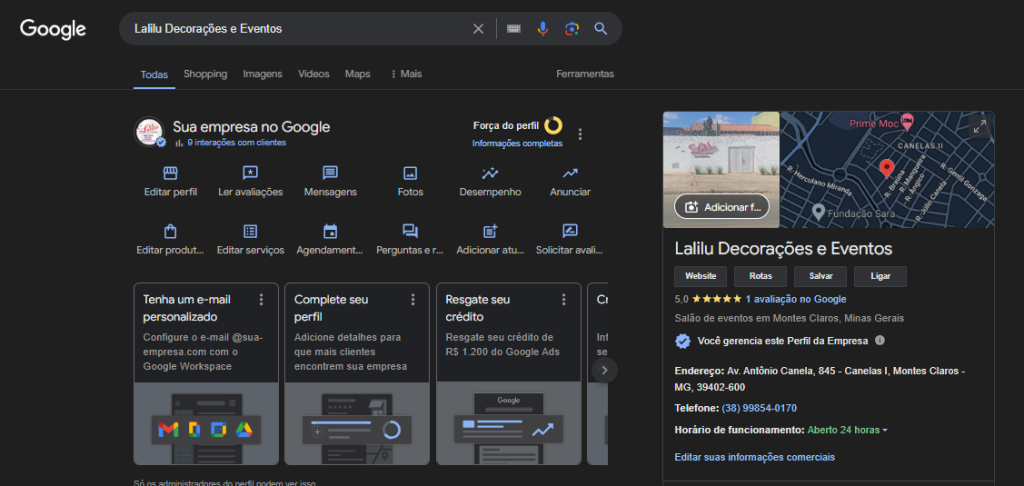Click the magnifying glass search button
The image size is (1024, 486).
click(601, 29)
